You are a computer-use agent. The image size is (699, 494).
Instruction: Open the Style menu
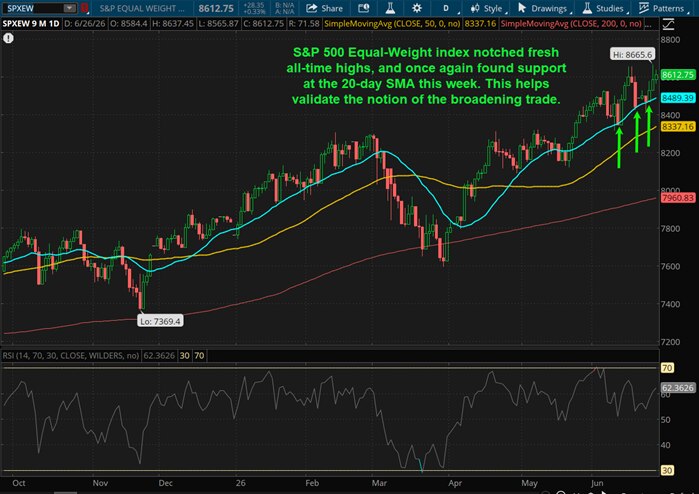coord(486,8)
